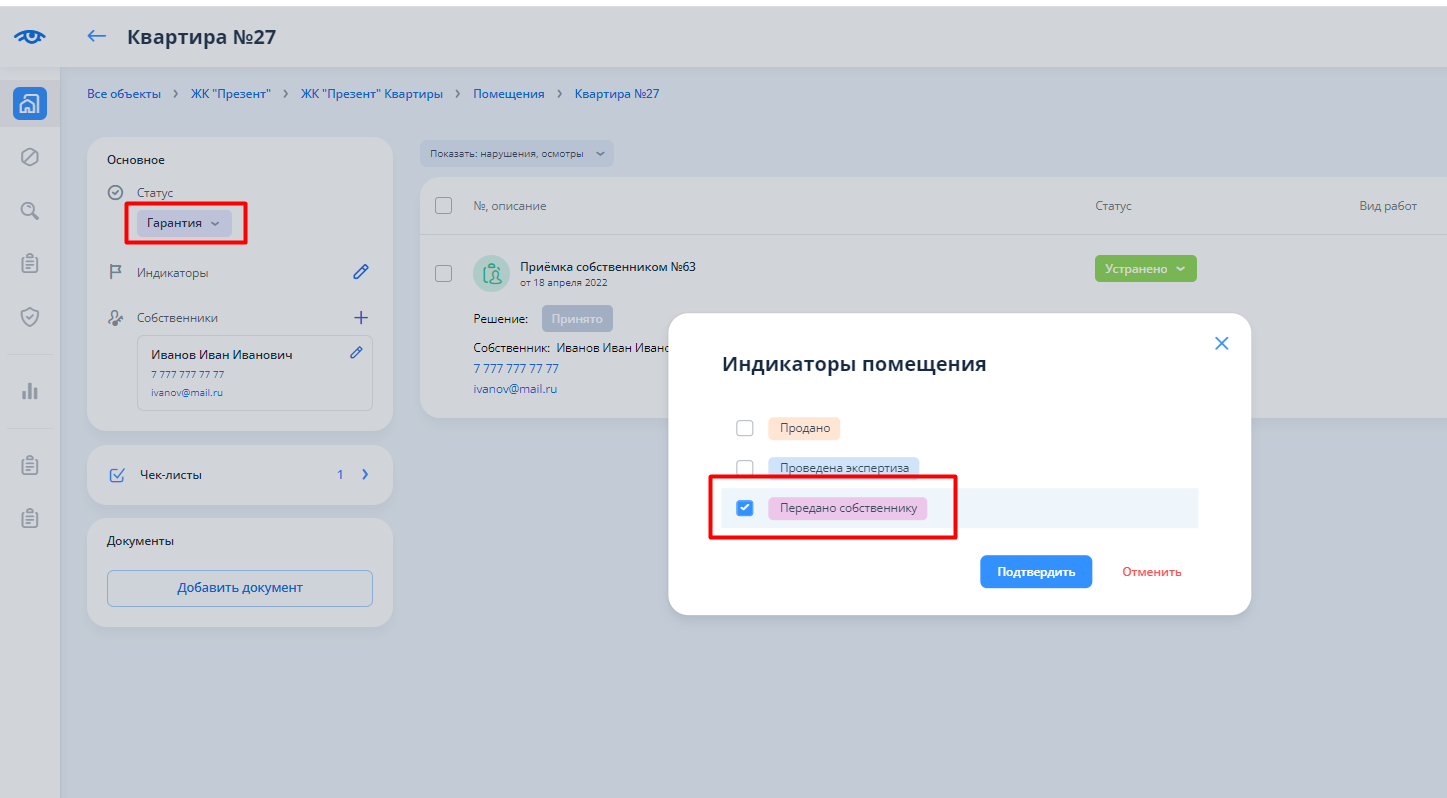Image resolution: width=1447 pixels, height=798 pixels.
Task: Open the Чек-листы section arrow
Action: (x=365, y=475)
